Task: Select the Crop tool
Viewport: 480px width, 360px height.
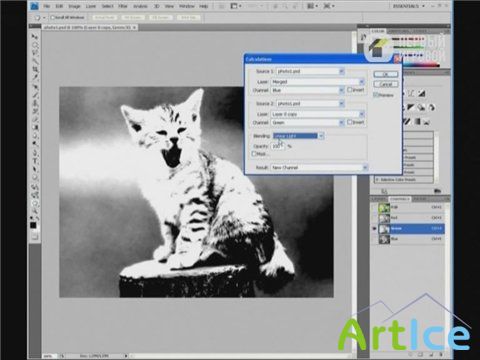Action: (x=35, y=70)
